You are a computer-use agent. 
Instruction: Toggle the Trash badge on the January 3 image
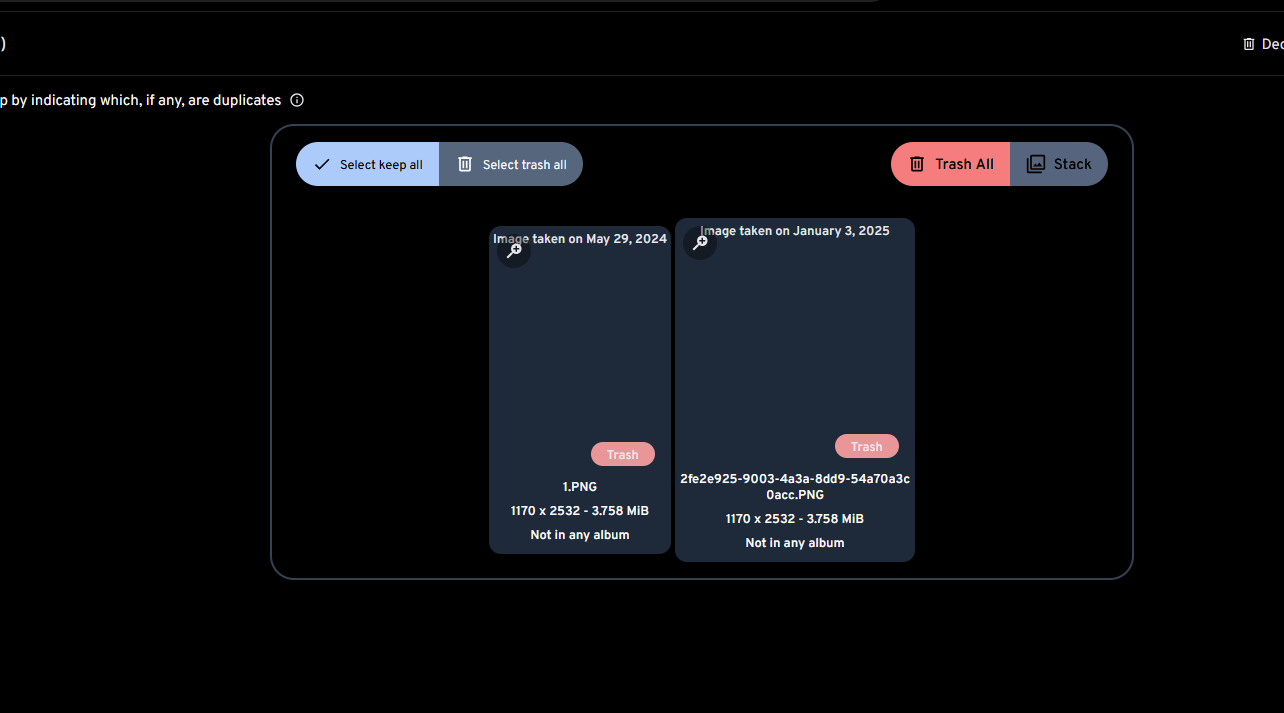point(866,446)
